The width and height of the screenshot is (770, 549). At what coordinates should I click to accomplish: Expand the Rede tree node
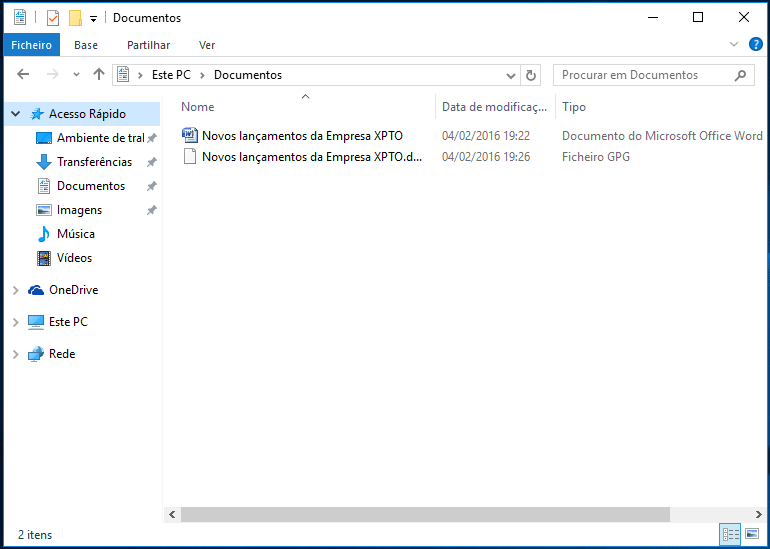(15, 354)
